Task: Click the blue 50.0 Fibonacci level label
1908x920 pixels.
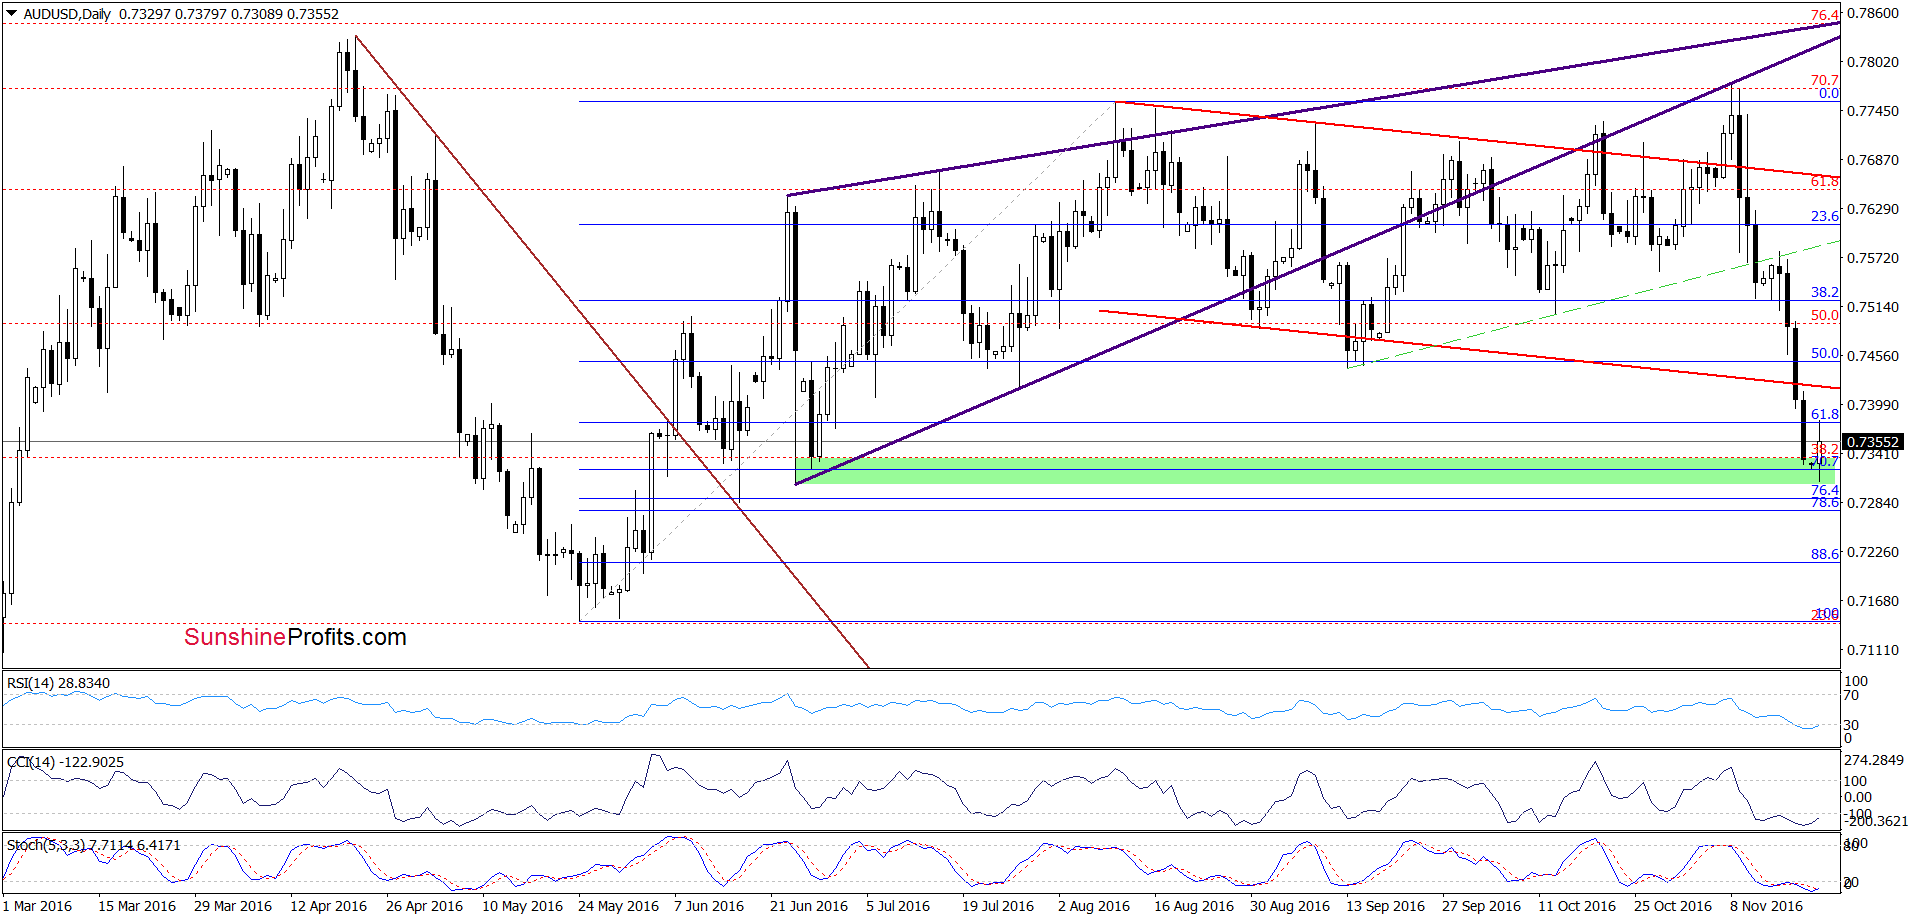Action: click(x=1825, y=353)
